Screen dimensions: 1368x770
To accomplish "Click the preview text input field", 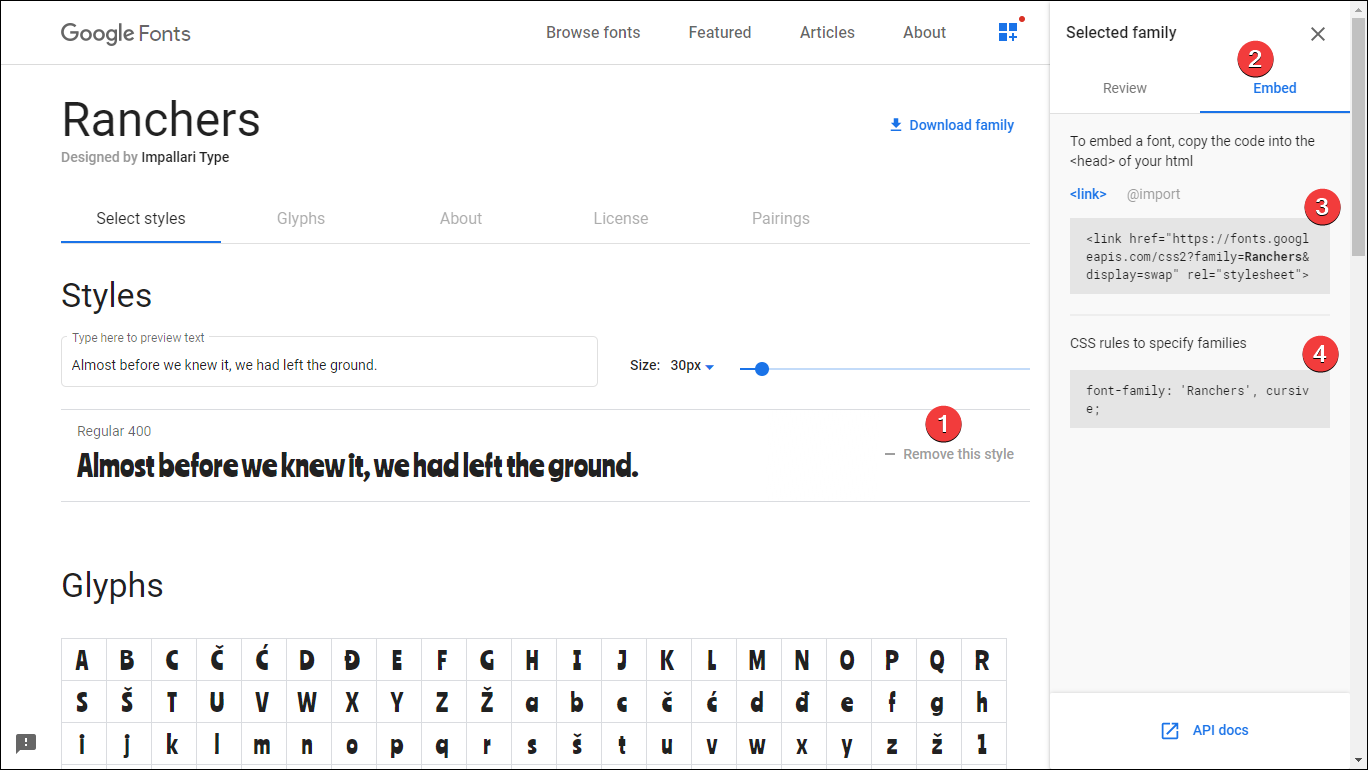I will tap(329, 362).
